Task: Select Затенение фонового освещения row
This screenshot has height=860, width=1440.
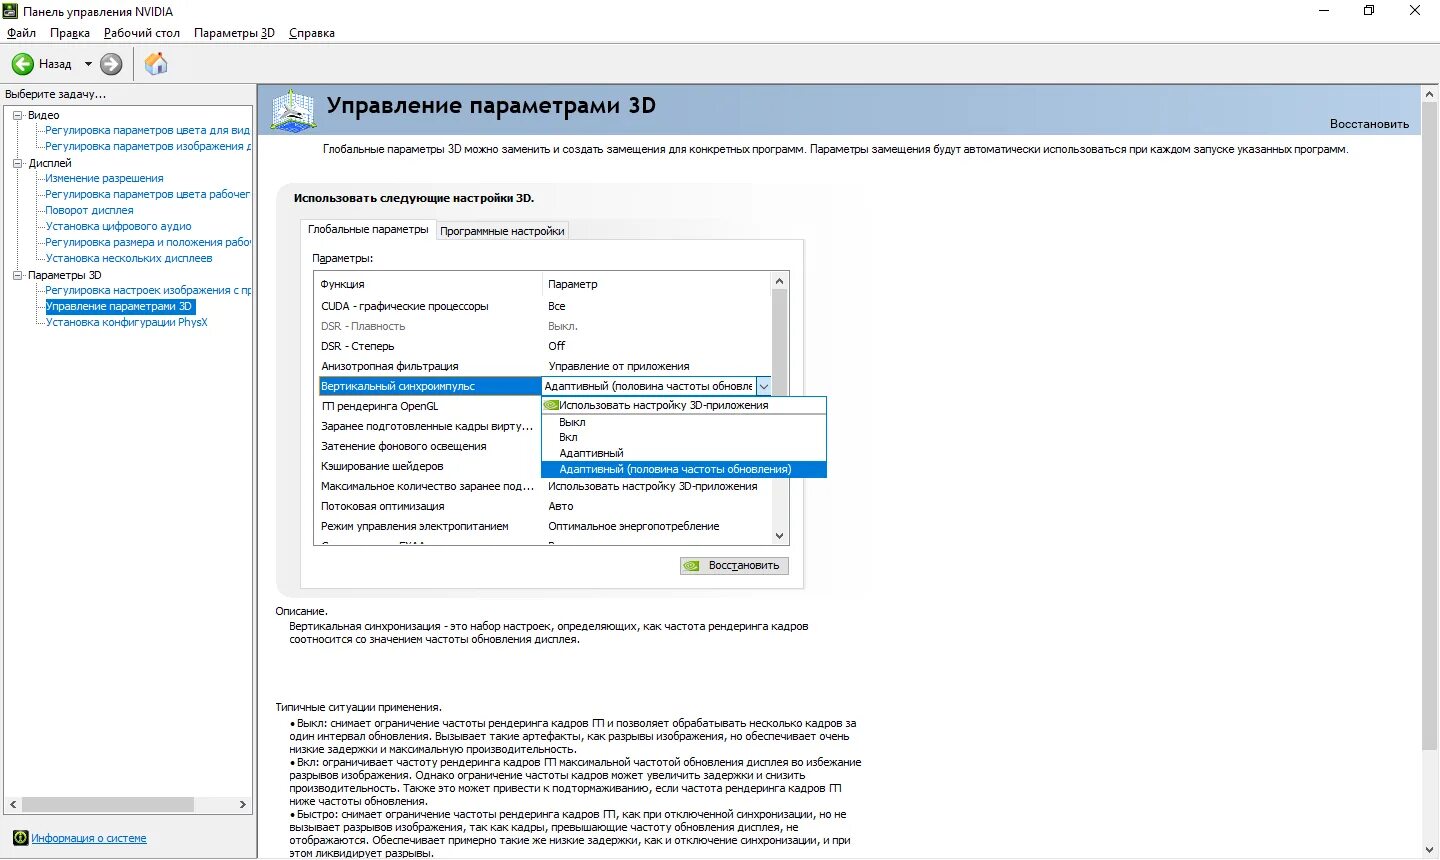Action: point(429,446)
